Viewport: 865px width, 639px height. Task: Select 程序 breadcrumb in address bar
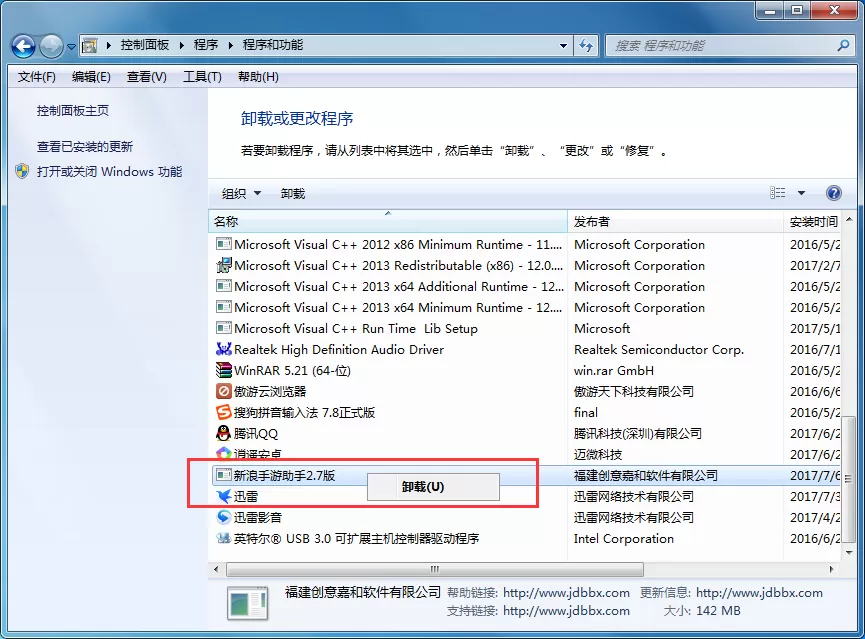coord(206,45)
